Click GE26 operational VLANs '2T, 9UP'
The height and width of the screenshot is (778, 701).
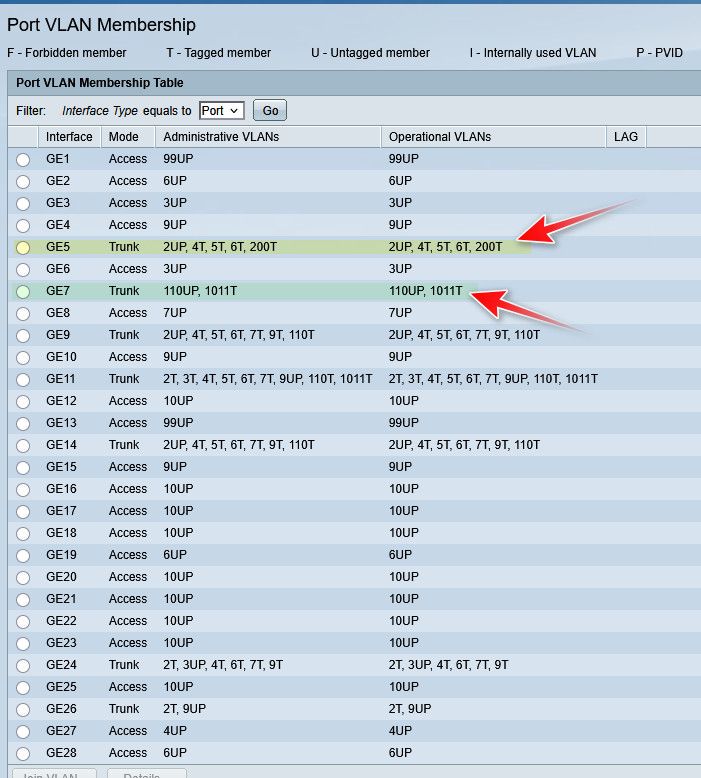coord(410,709)
